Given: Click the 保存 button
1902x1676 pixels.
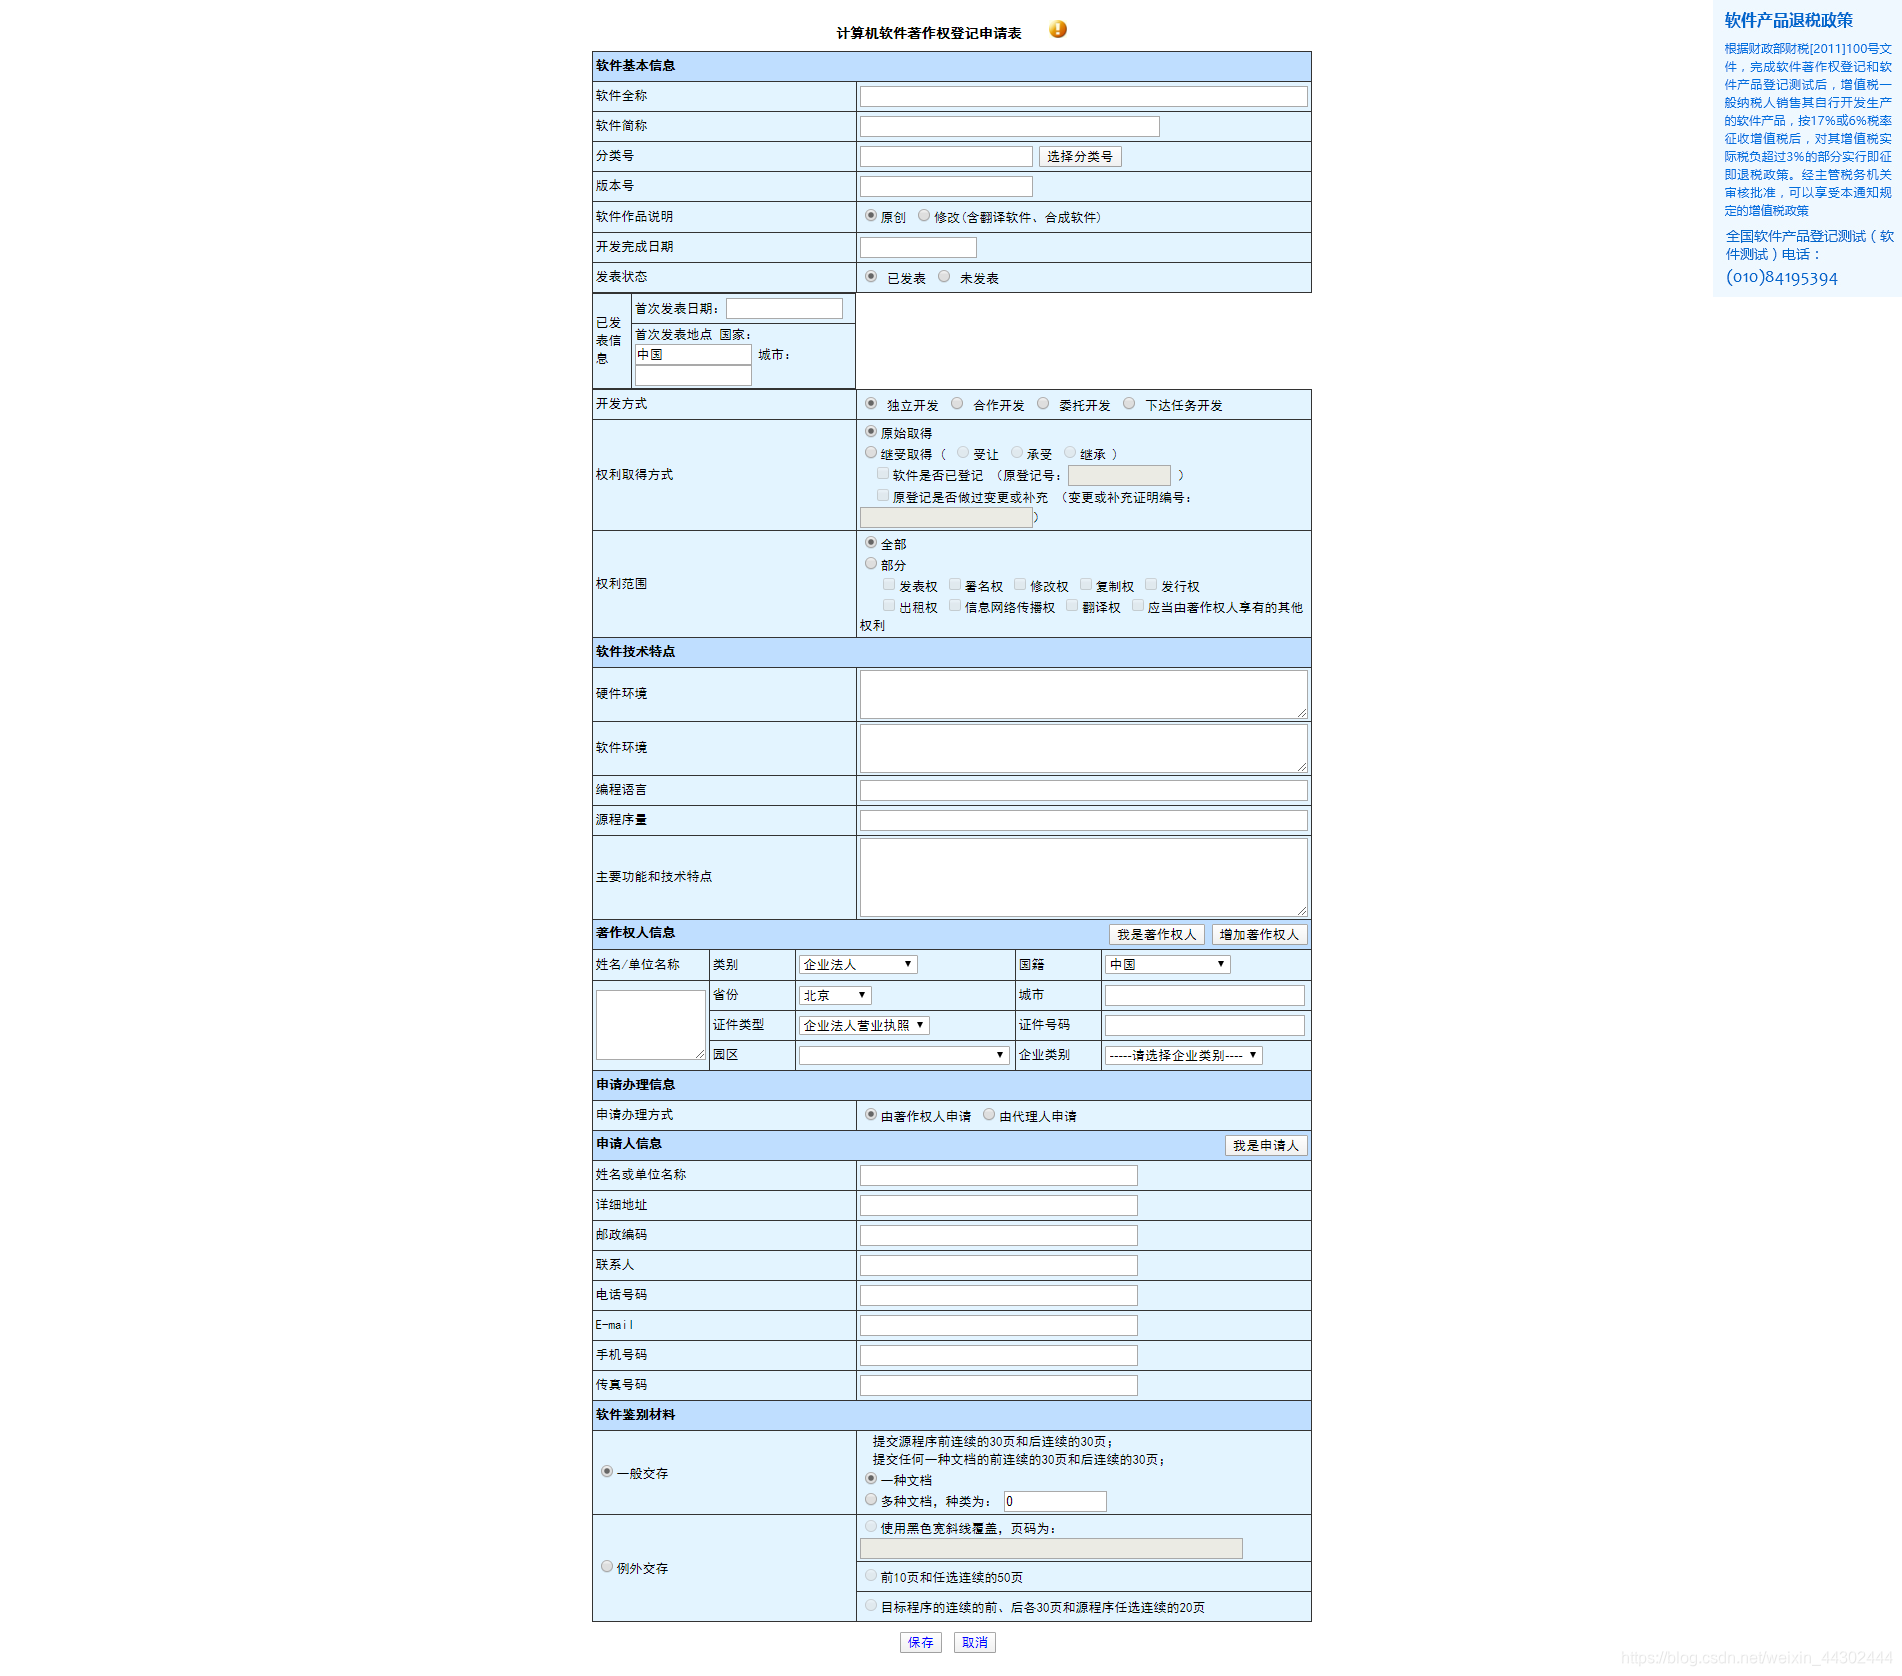Looking at the screenshot, I should 921,1643.
